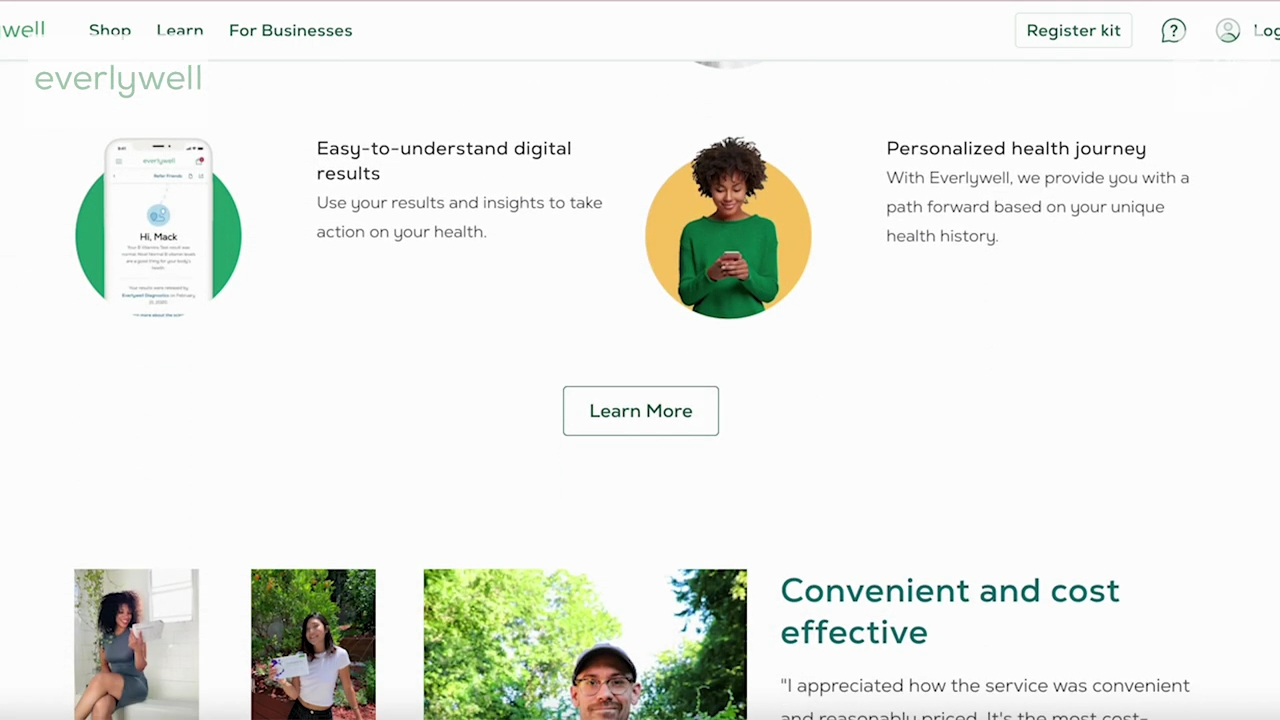Click the Easy-to-understand digital results heading

[444, 160]
